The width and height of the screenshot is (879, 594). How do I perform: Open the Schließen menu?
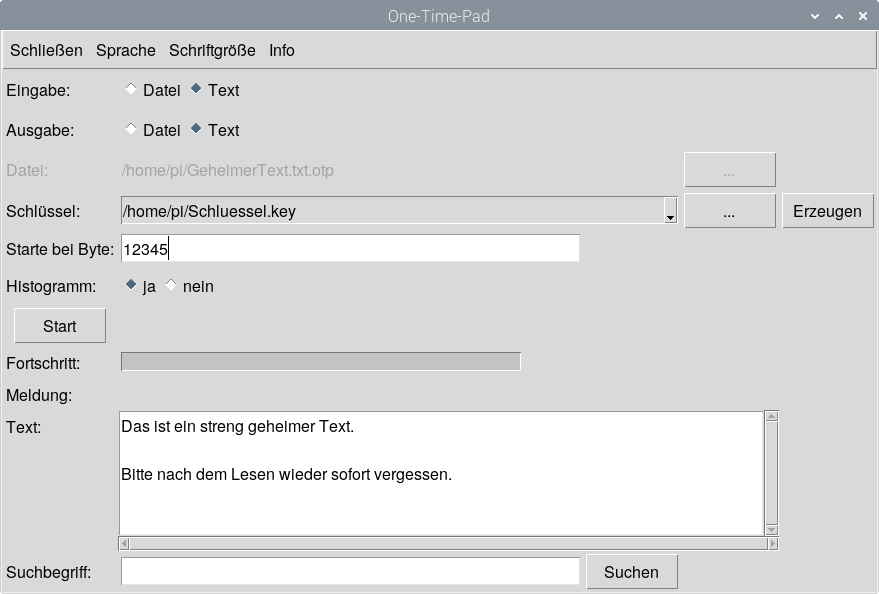(46, 50)
